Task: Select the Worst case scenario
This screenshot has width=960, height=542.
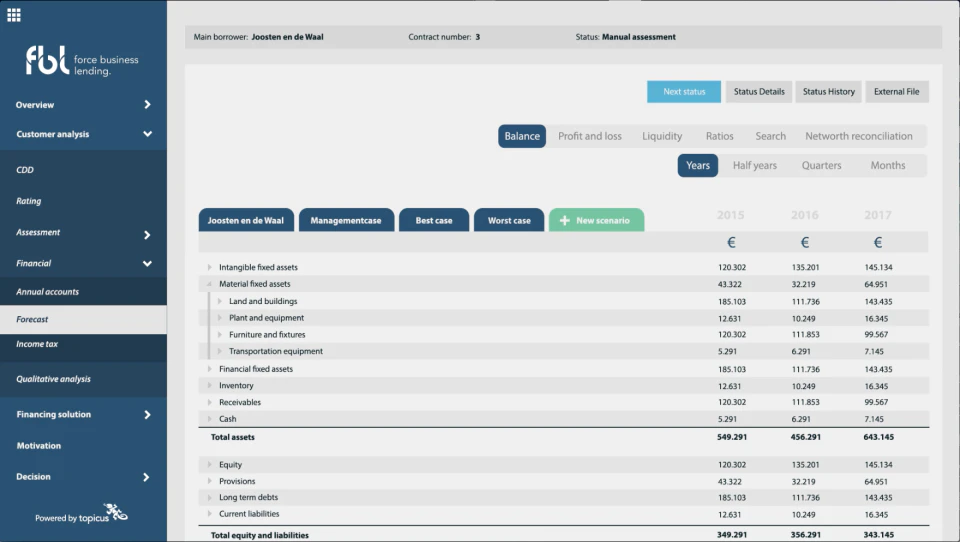Action: coord(509,220)
